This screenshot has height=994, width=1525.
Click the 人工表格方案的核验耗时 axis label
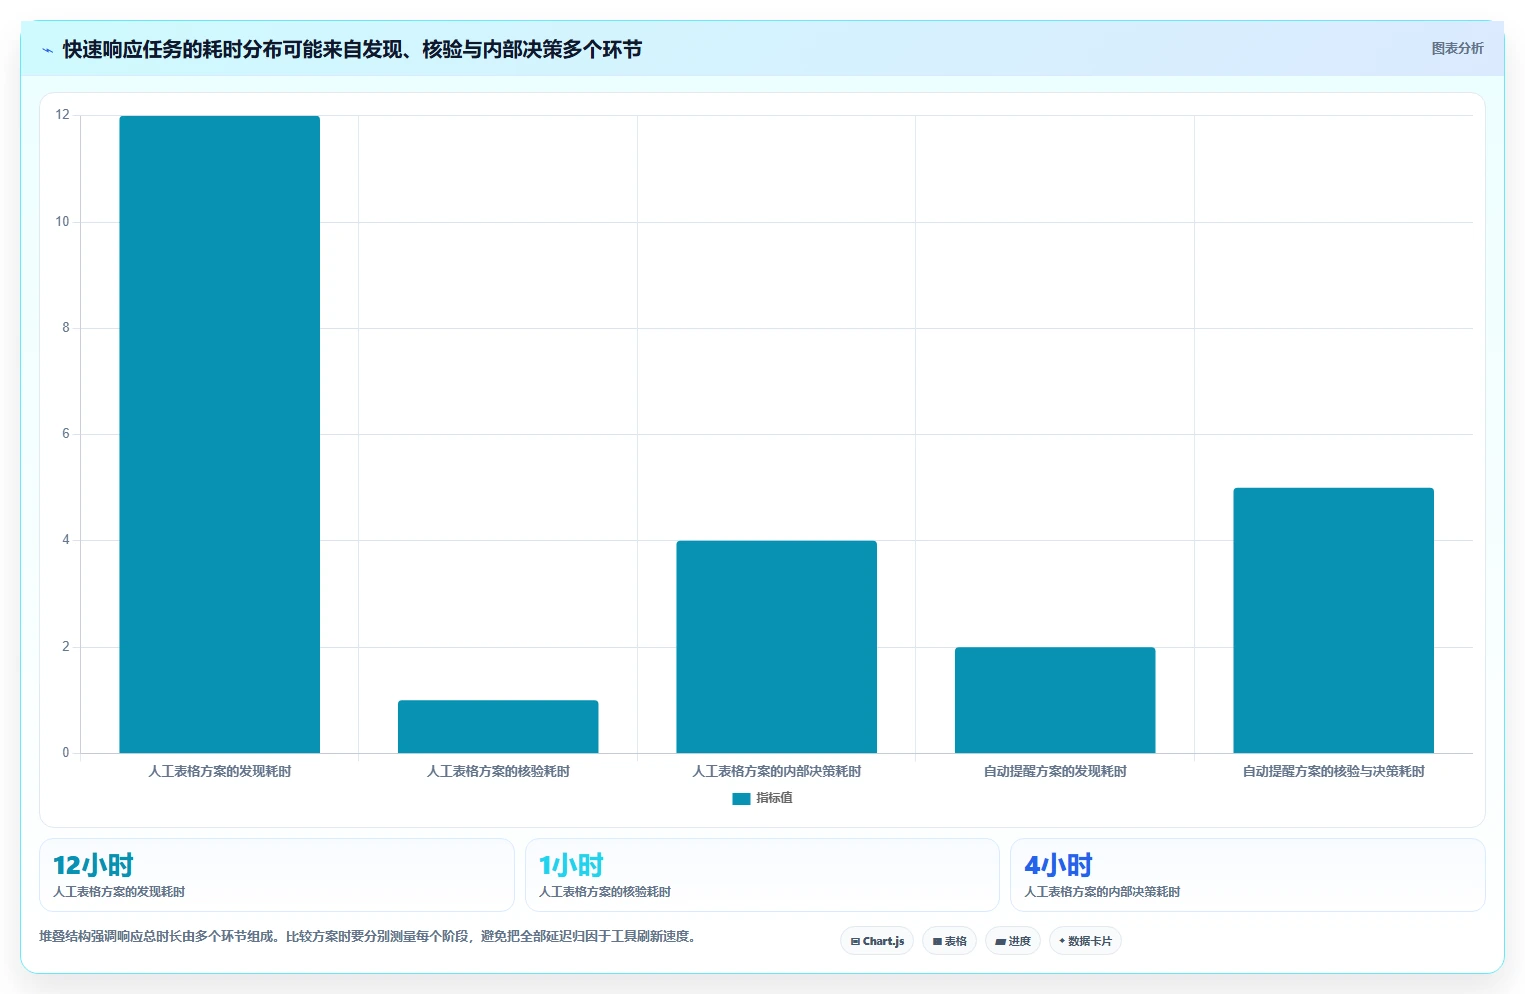[498, 771]
